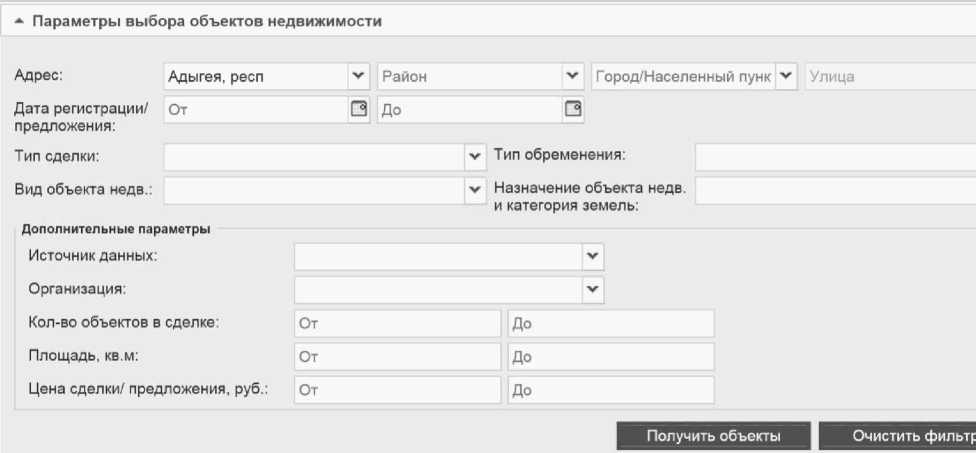Click the Кол-во объектов 'От' field

coord(396,323)
